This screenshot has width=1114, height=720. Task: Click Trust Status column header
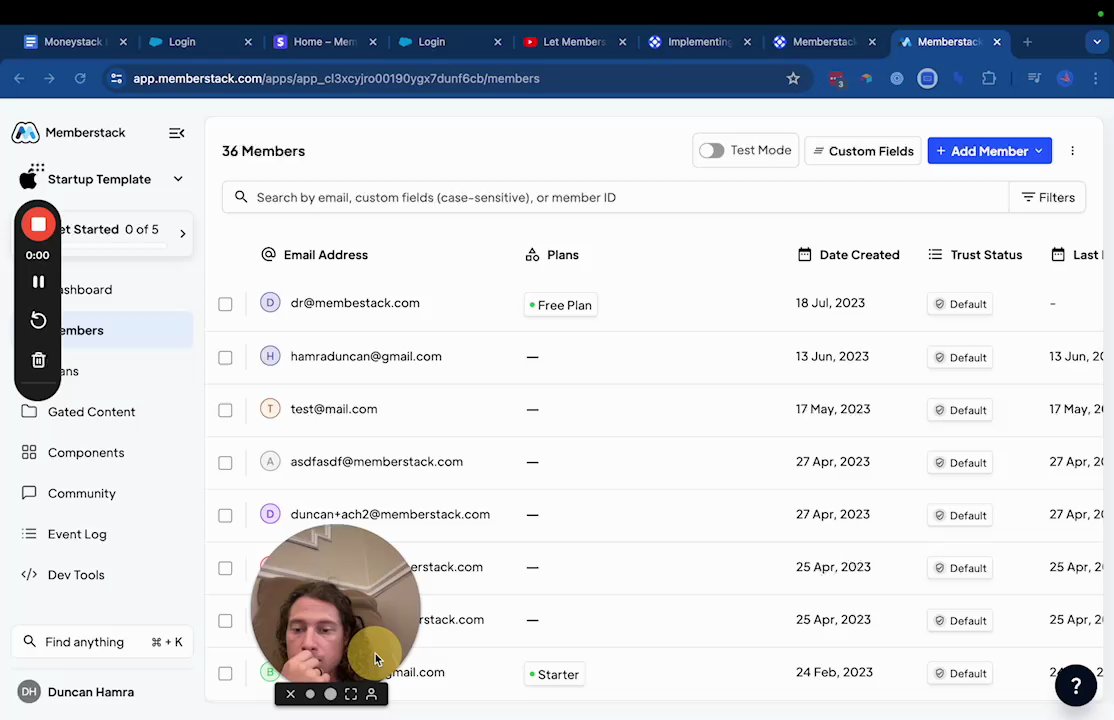[975, 254]
